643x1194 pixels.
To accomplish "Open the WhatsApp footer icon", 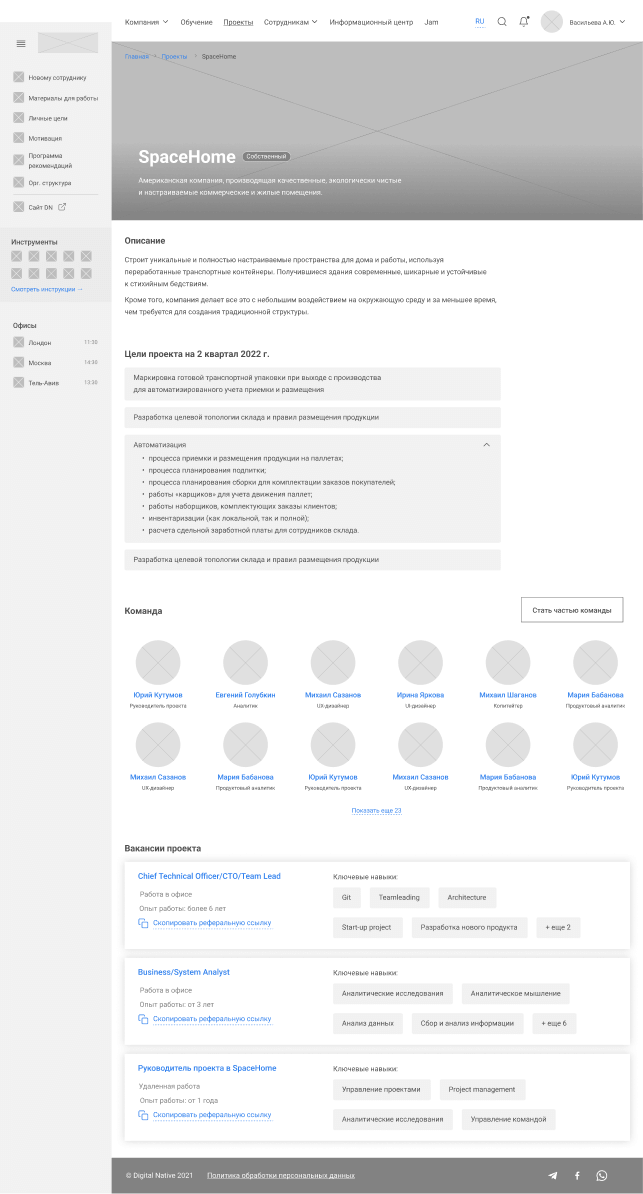I will [602, 1176].
